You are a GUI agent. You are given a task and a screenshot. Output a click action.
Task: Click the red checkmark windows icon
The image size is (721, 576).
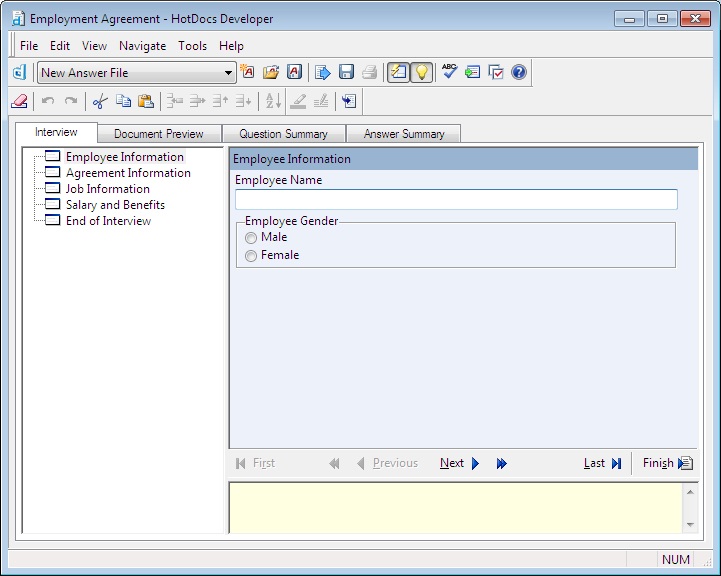click(496, 72)
